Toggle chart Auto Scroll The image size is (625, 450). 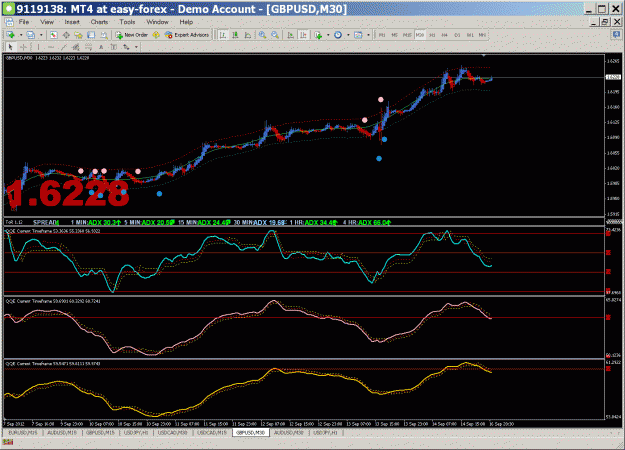291,35
